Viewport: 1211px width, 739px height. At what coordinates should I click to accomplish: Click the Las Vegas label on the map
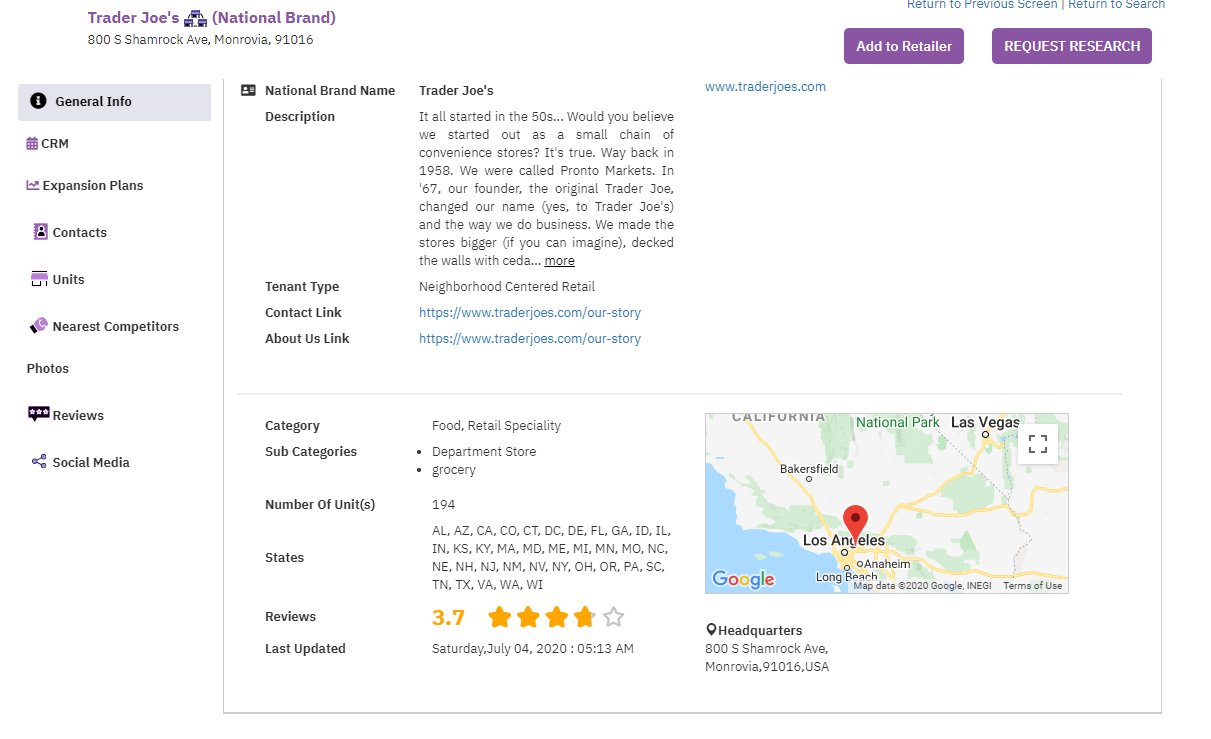click(x=985, y=422)
